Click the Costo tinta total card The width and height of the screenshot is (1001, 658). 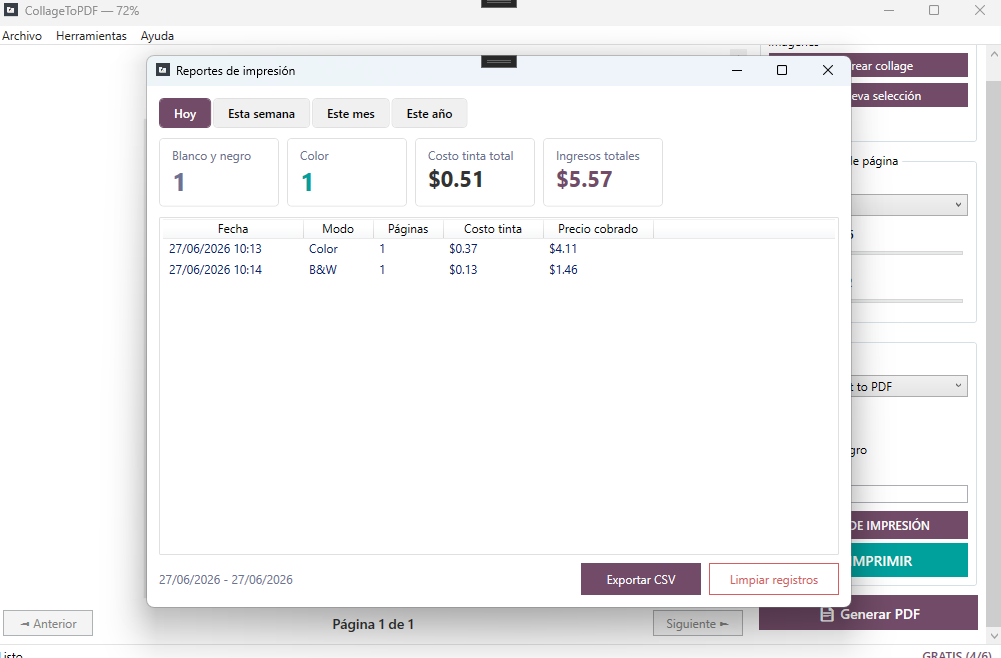(475, 172)
